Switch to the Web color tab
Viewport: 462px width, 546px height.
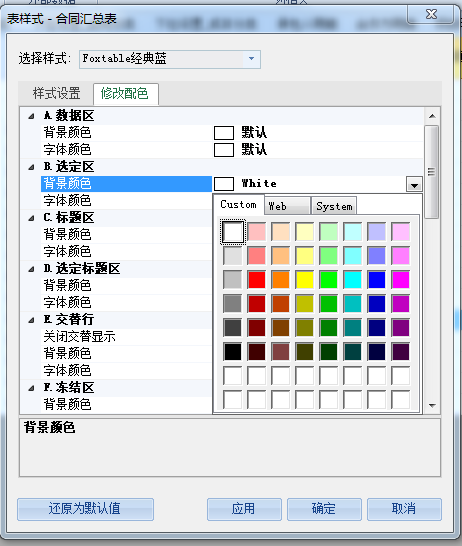(x=287, y=206)
